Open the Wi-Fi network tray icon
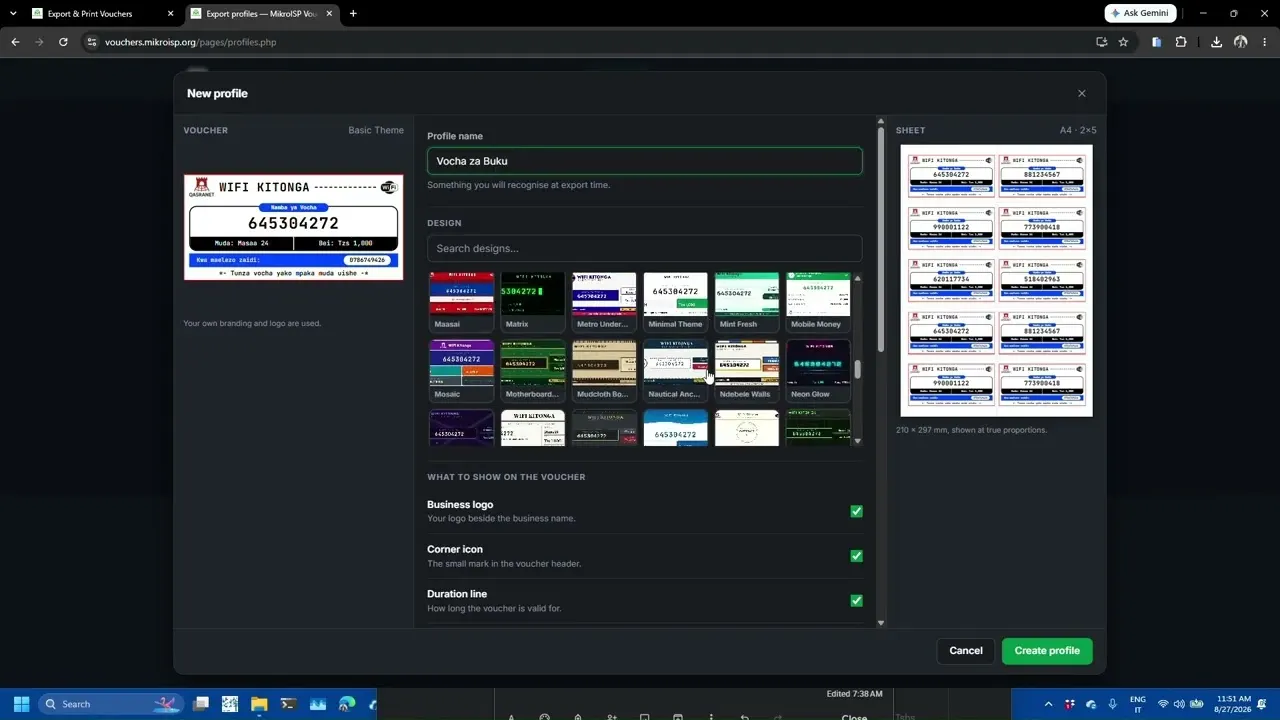This screenshot has width=1280, height=720. 1163,704
